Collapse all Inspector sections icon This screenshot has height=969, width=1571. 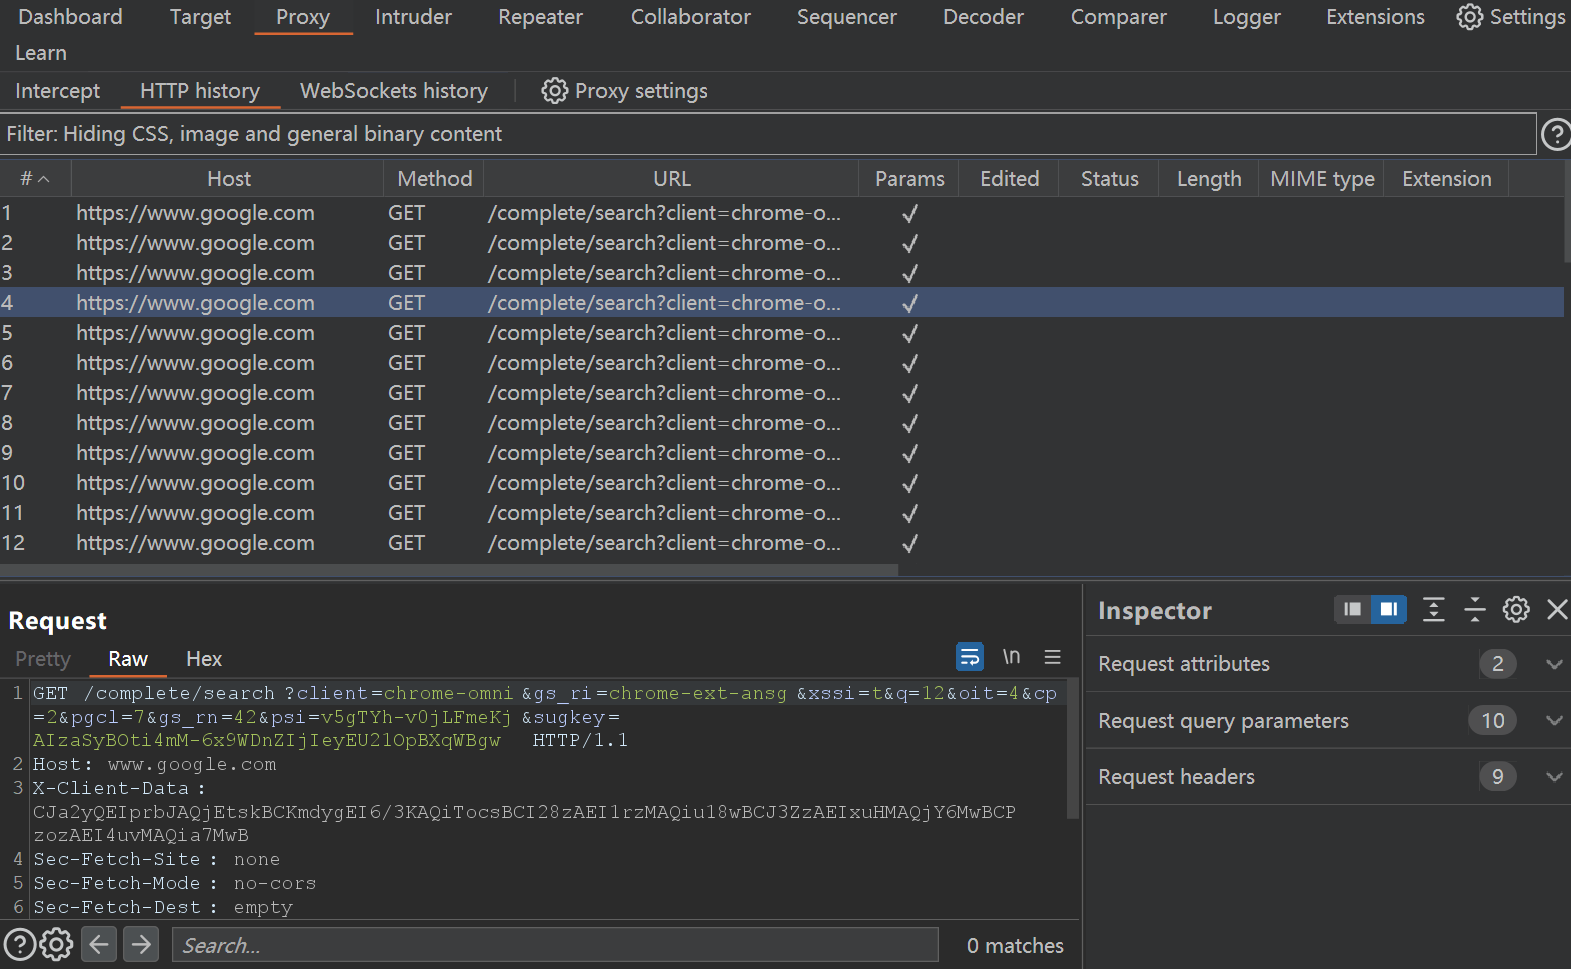1474,609
